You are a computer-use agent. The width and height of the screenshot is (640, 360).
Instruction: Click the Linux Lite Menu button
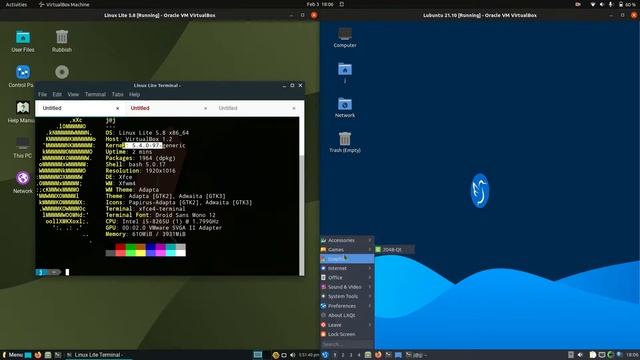tap(12, 355)
